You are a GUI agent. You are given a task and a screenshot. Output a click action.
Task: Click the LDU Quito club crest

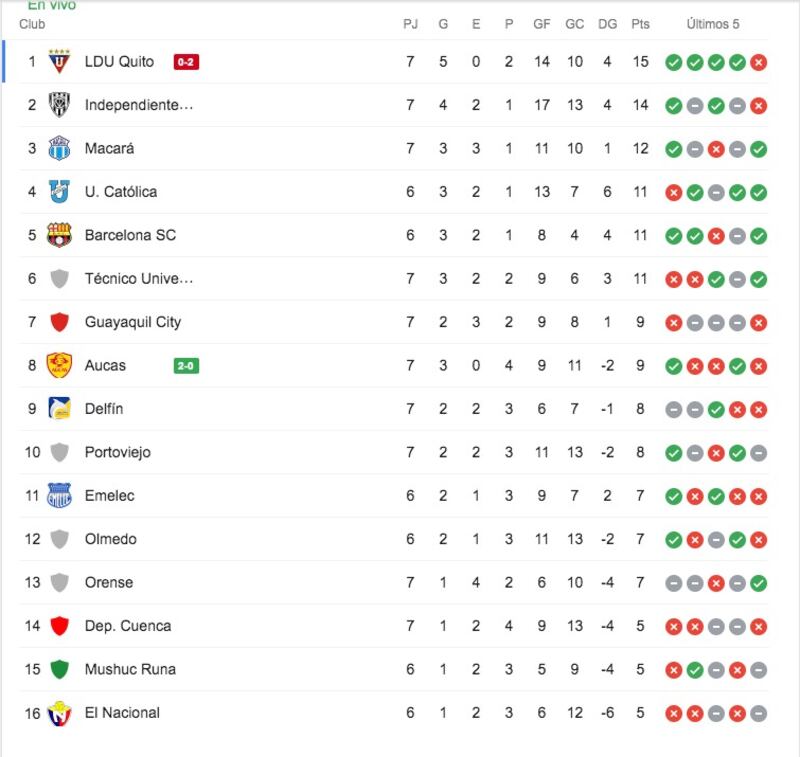[59, 61]
